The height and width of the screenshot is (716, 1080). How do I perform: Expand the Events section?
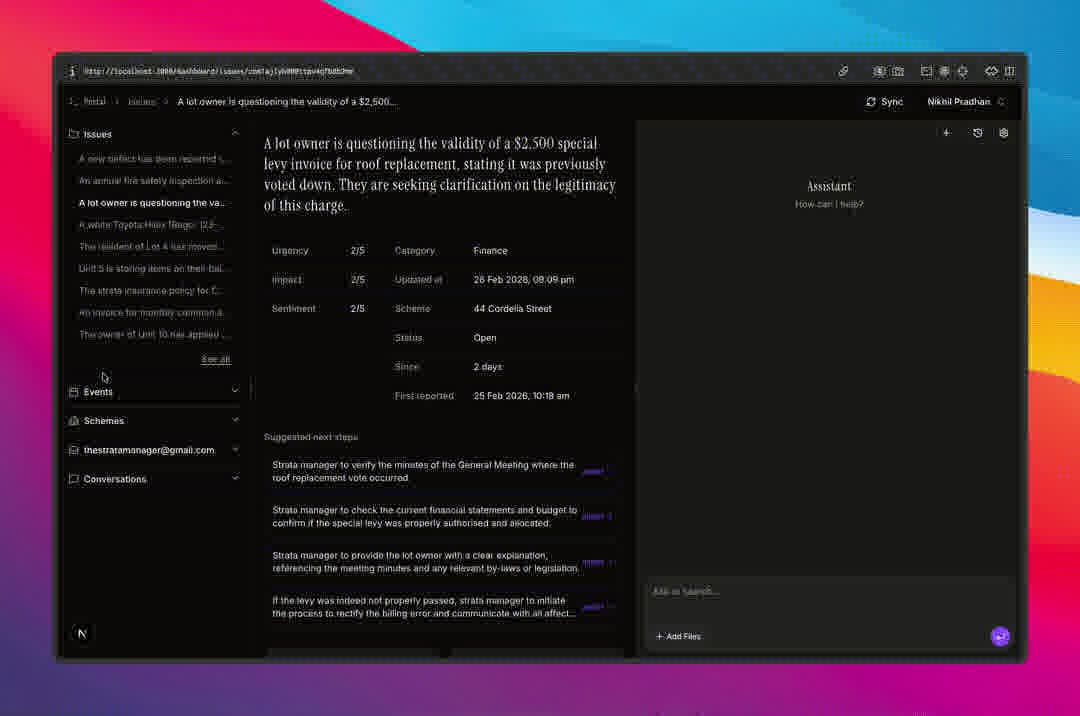click(235, 392)
